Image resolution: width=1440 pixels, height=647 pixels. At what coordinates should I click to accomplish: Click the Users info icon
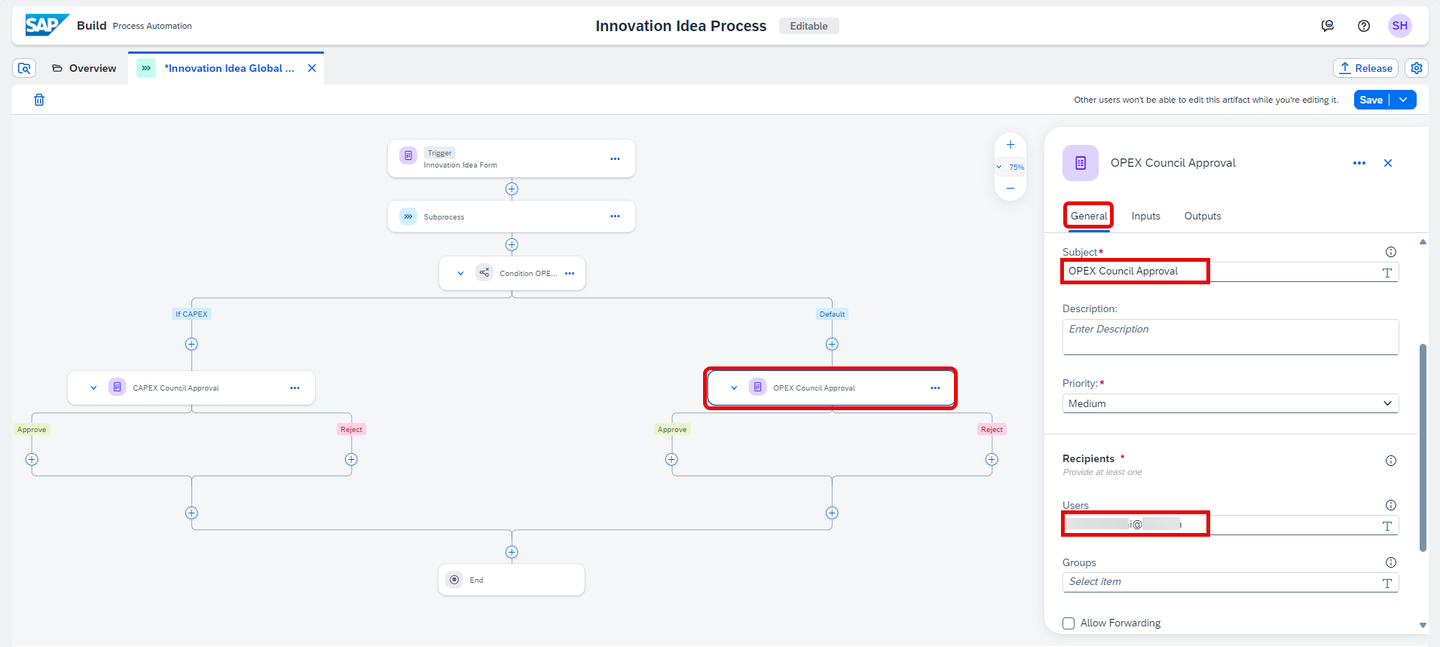click(x=1390, y=506)
